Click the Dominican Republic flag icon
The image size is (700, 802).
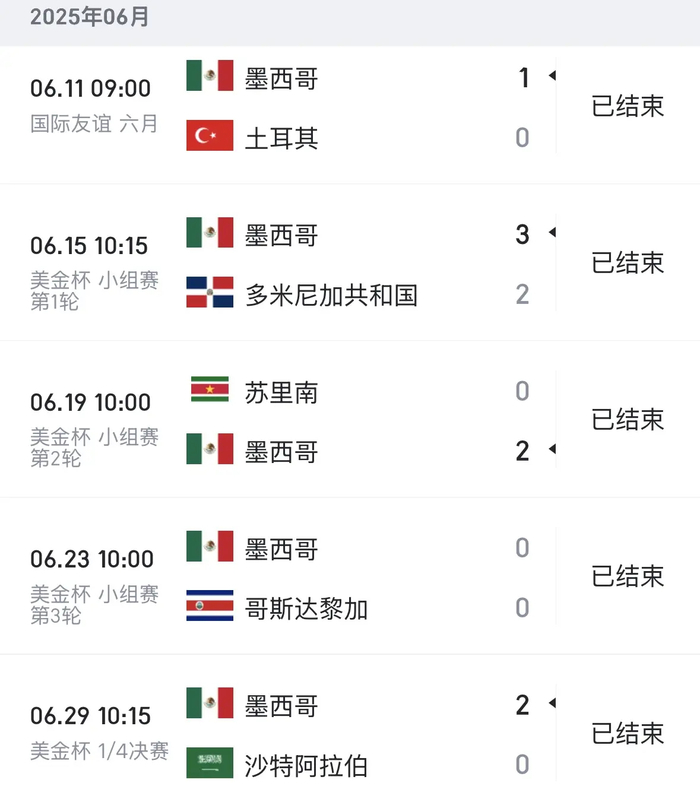210,293
